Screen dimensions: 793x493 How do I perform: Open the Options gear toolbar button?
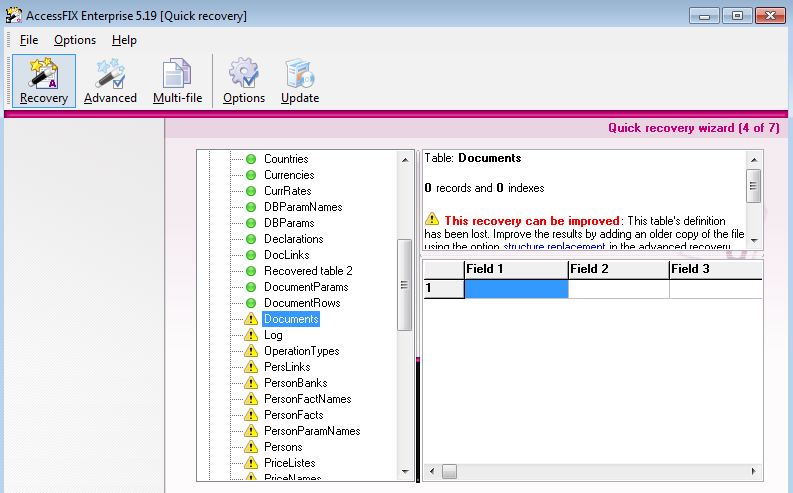[x=244, y=81]
